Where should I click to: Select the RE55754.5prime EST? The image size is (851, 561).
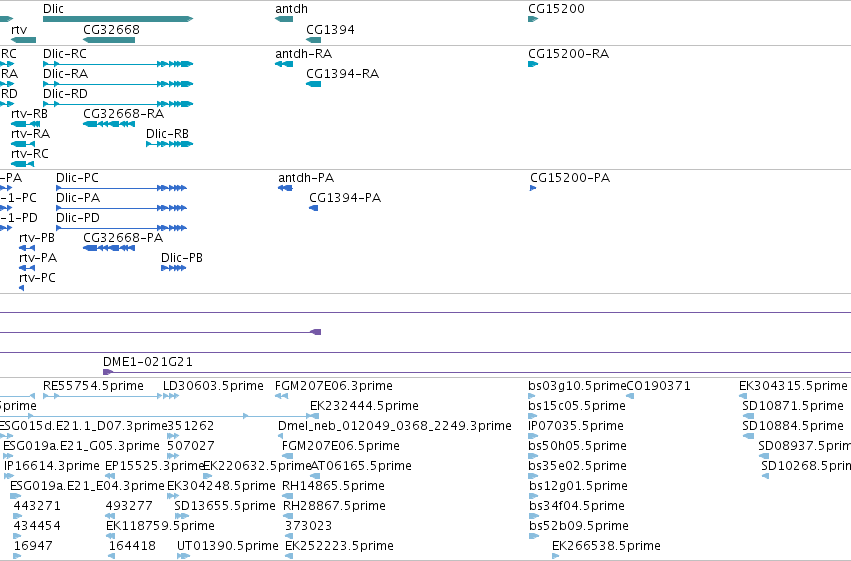[x=103, y=396]
